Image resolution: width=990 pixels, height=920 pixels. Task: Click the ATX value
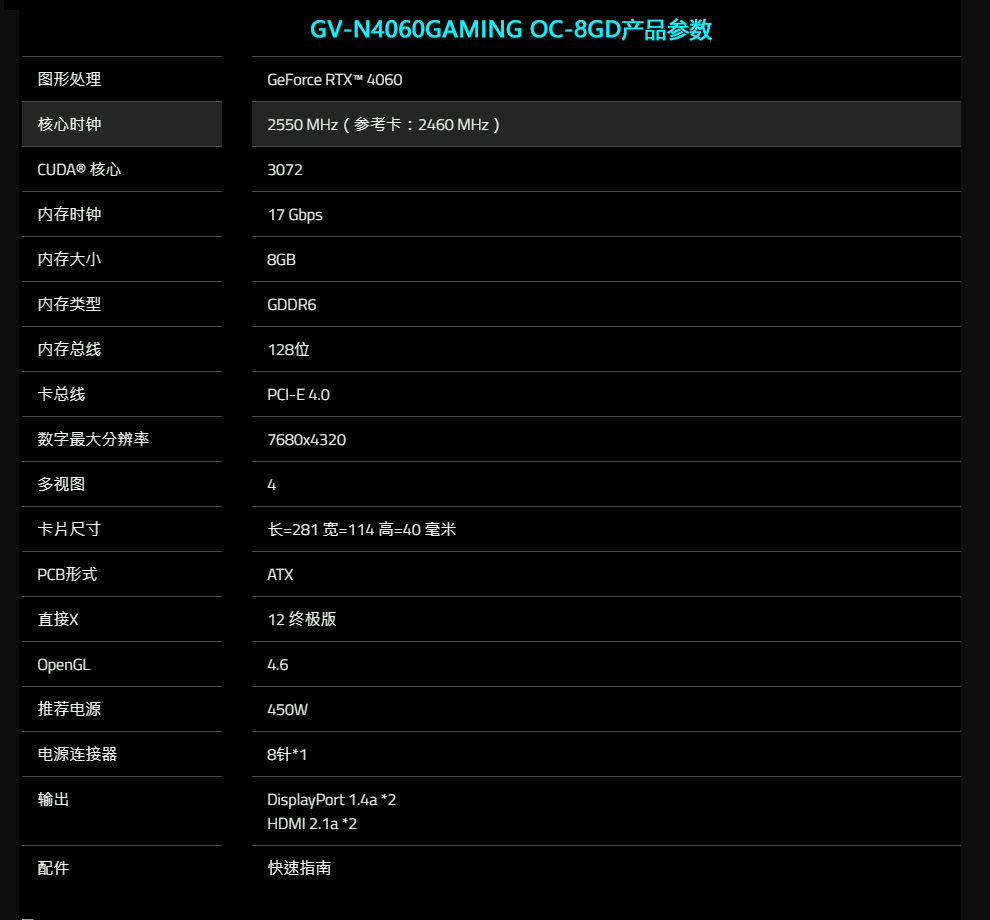tap(280, 575)
